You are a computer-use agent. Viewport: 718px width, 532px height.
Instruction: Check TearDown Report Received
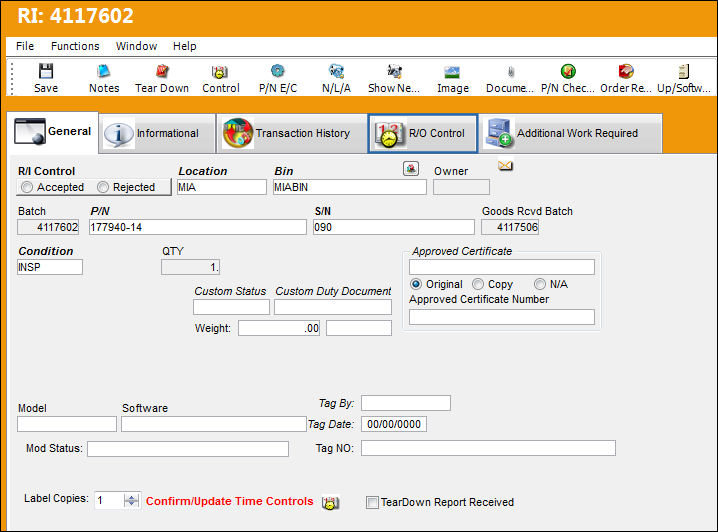[x=372, y=502]
